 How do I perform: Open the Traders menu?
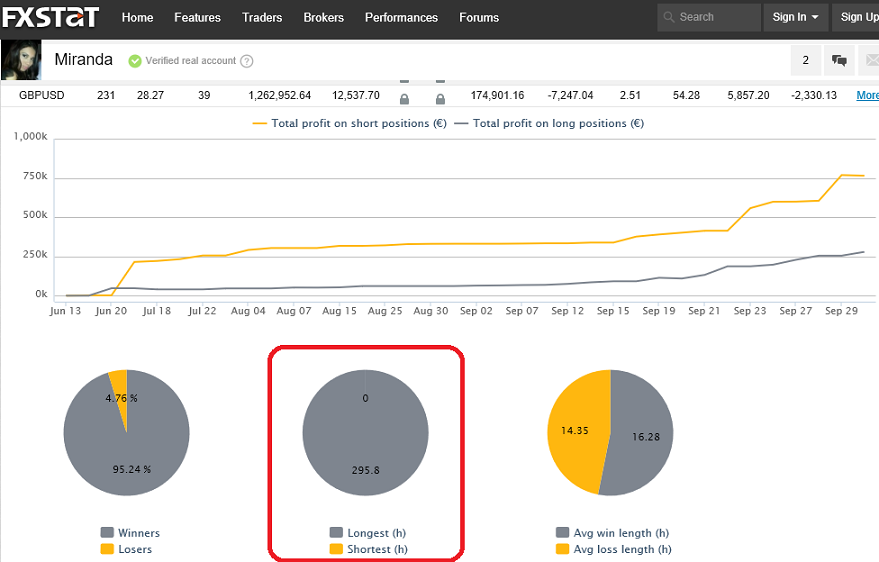(x=262, y=17)
